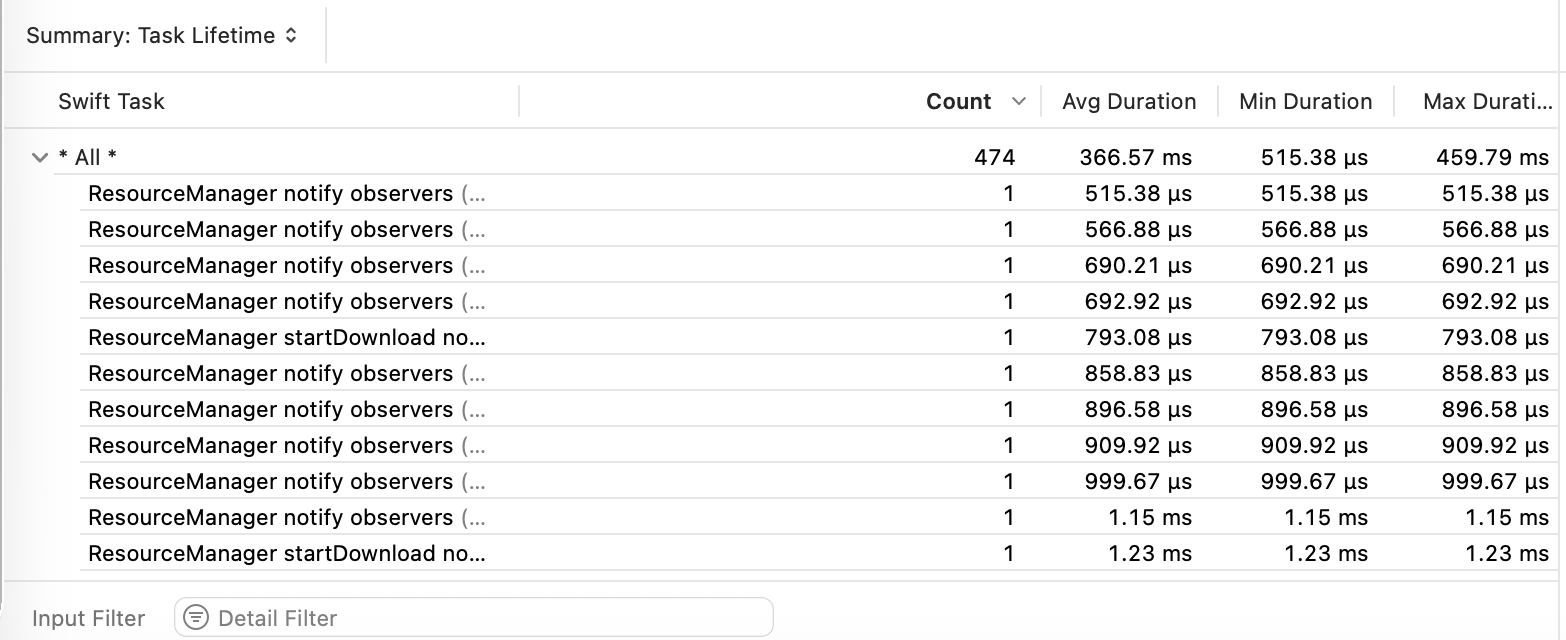Image resolution: width=1566 pixels, height=640 pixels.
Task: Sort by Min Duration column
Action: pyautogui.click(x=1305, y=101)
